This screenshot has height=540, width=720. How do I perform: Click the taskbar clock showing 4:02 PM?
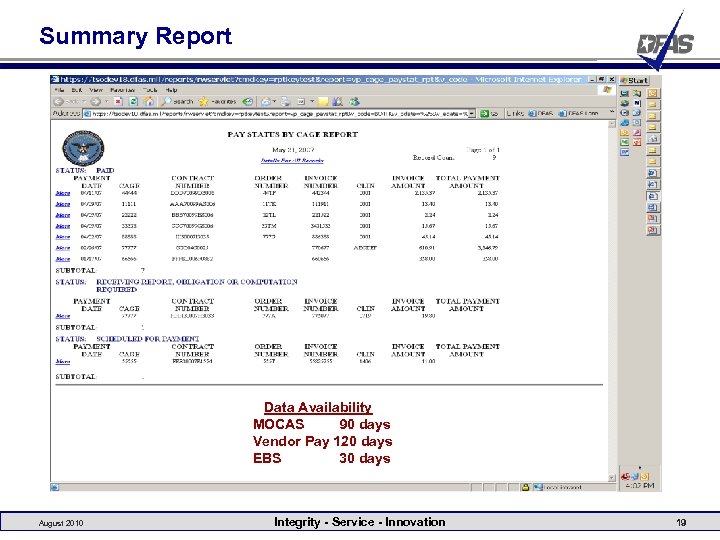640,486
